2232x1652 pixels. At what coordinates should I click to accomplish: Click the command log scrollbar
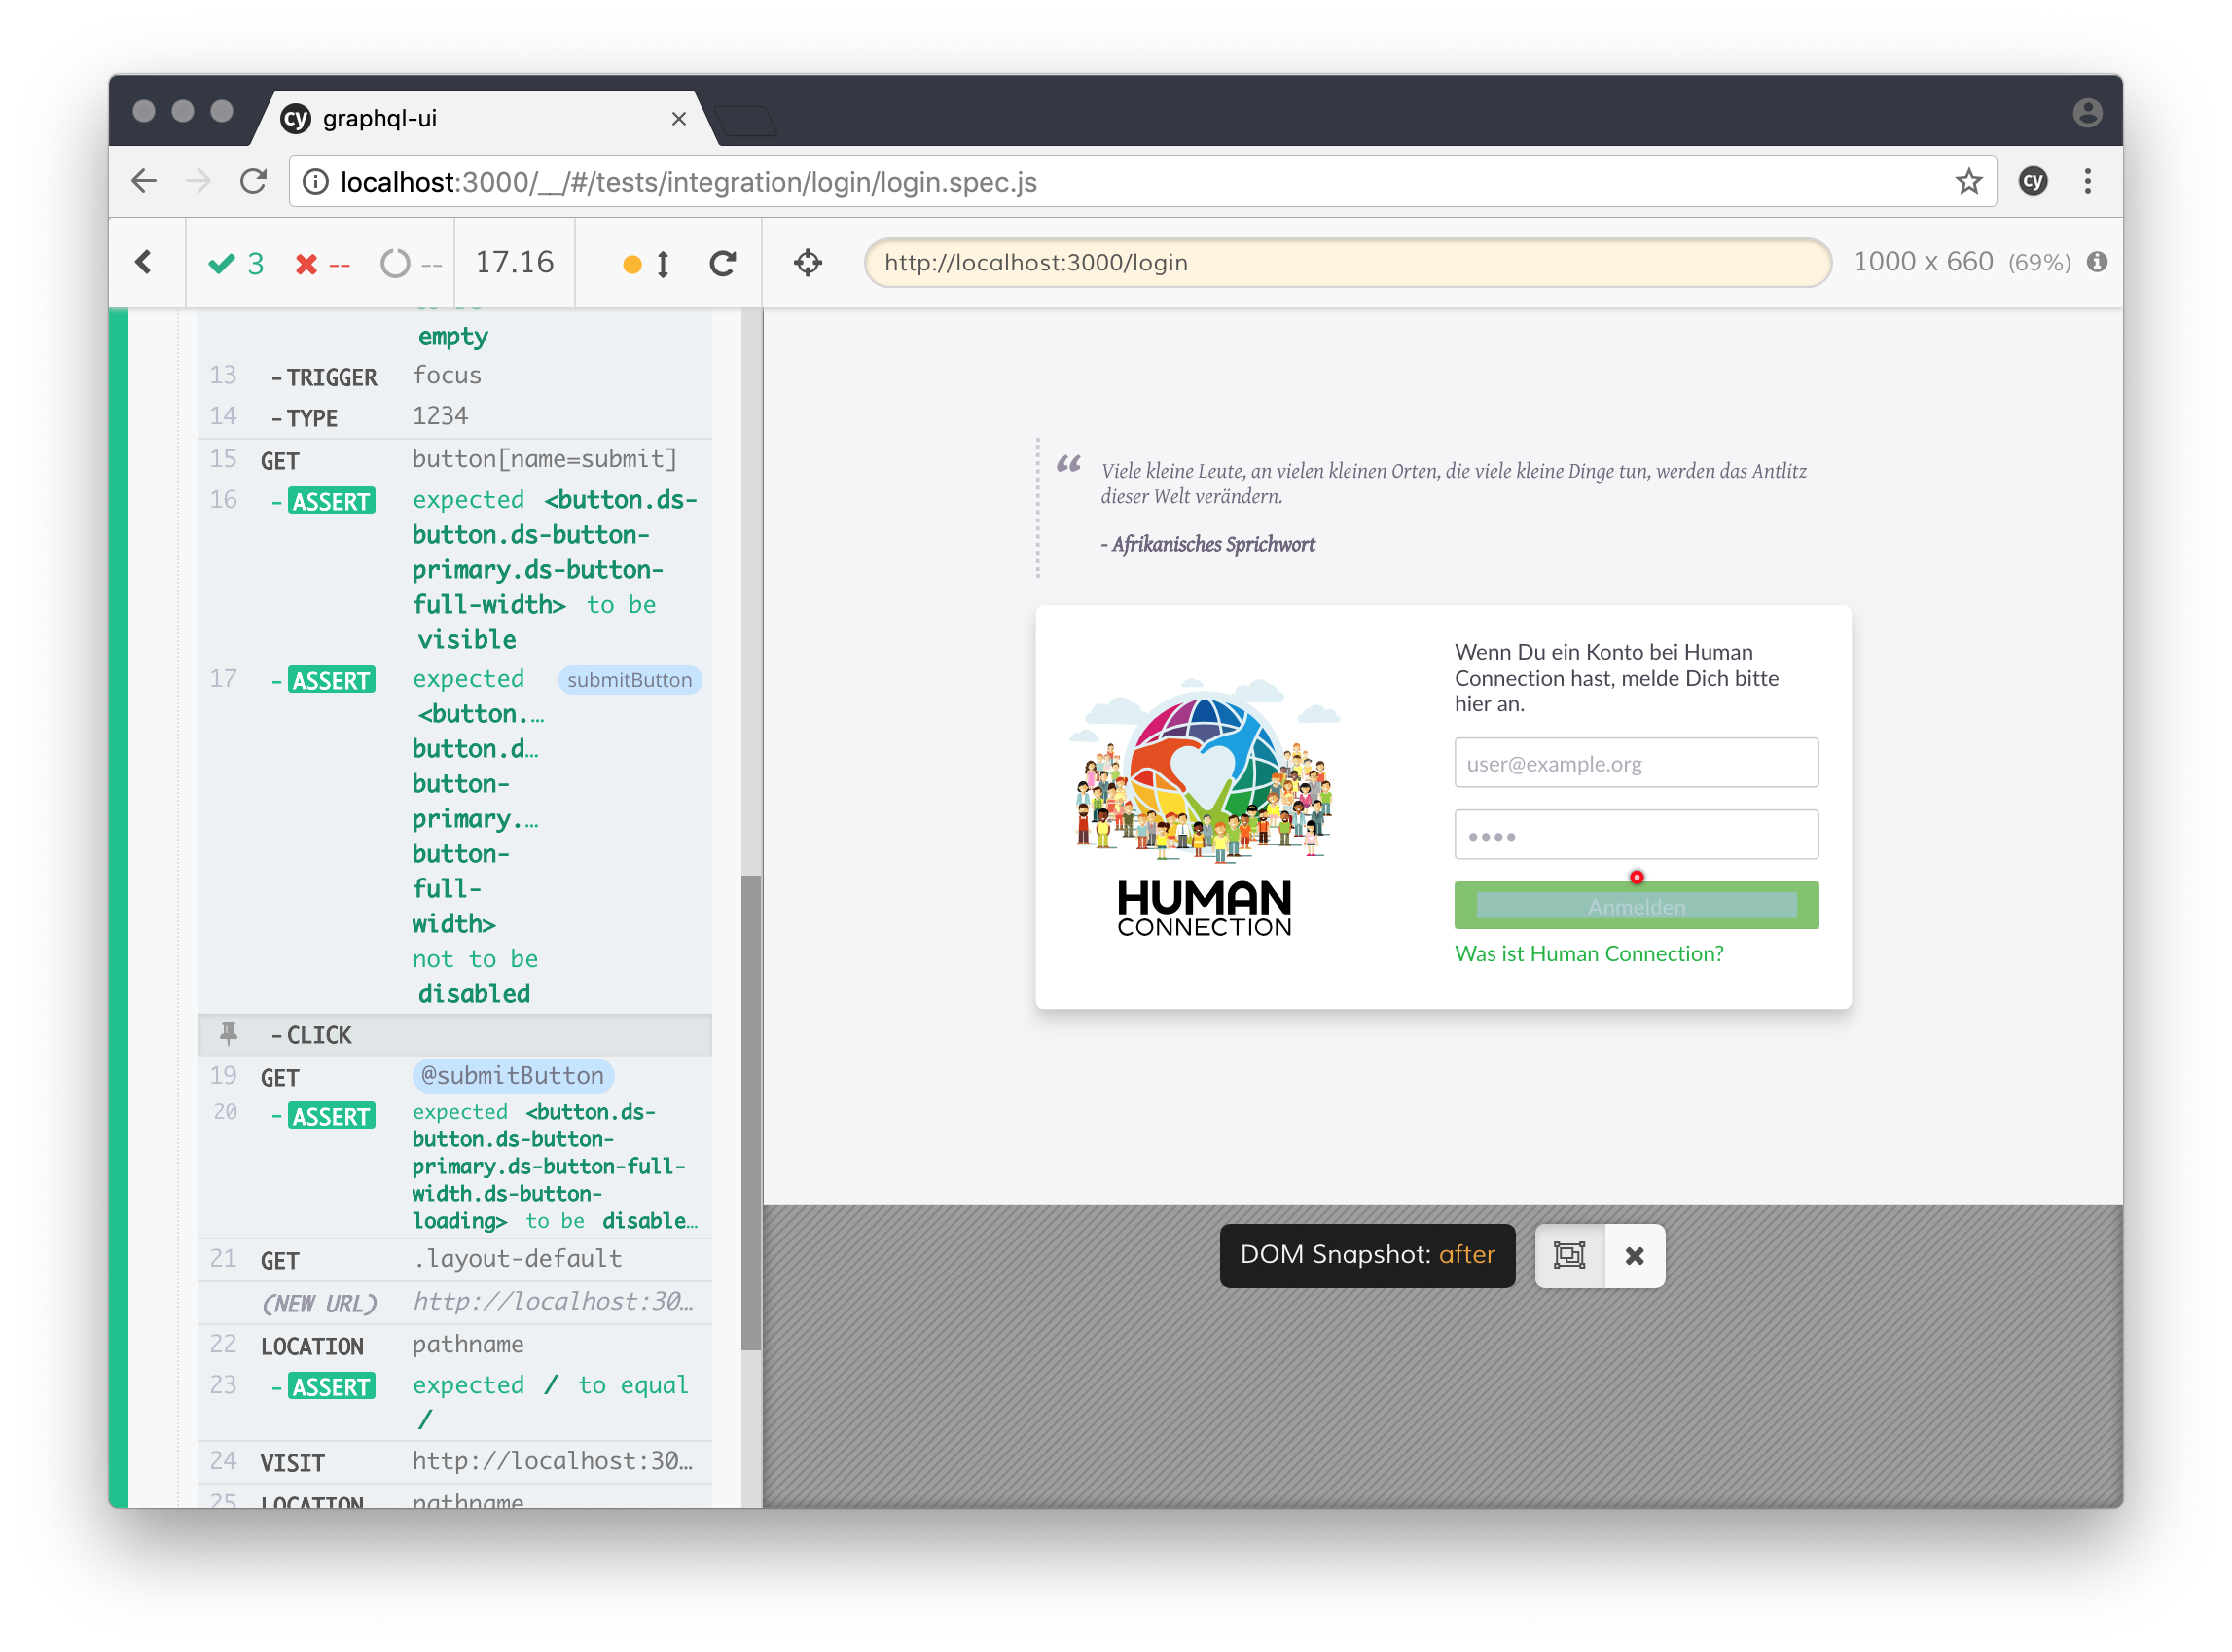750,1100
